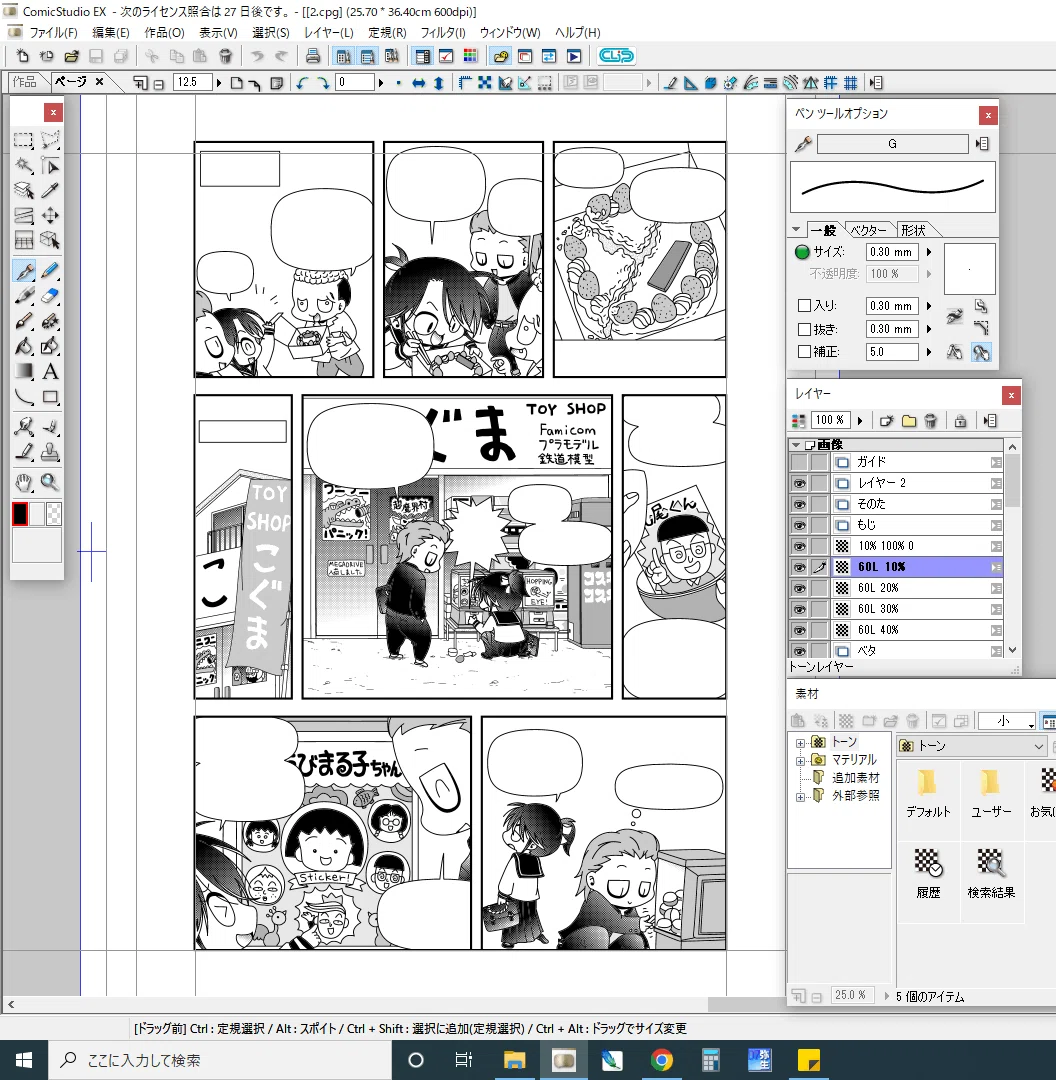Select the fill bucket tool

[23, 346]
